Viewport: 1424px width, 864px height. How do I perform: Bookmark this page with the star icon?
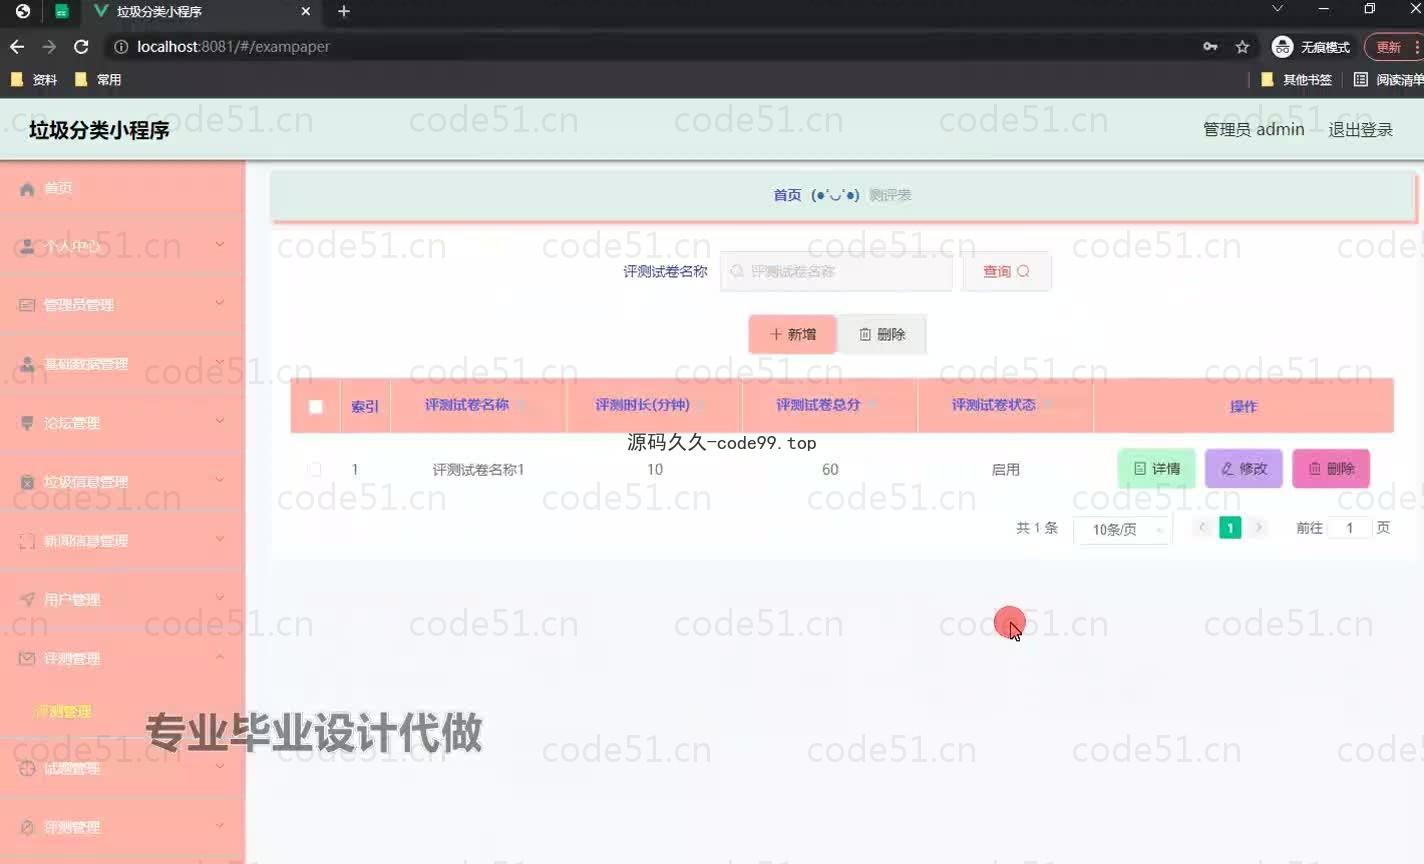click(x=1242, y=46)
